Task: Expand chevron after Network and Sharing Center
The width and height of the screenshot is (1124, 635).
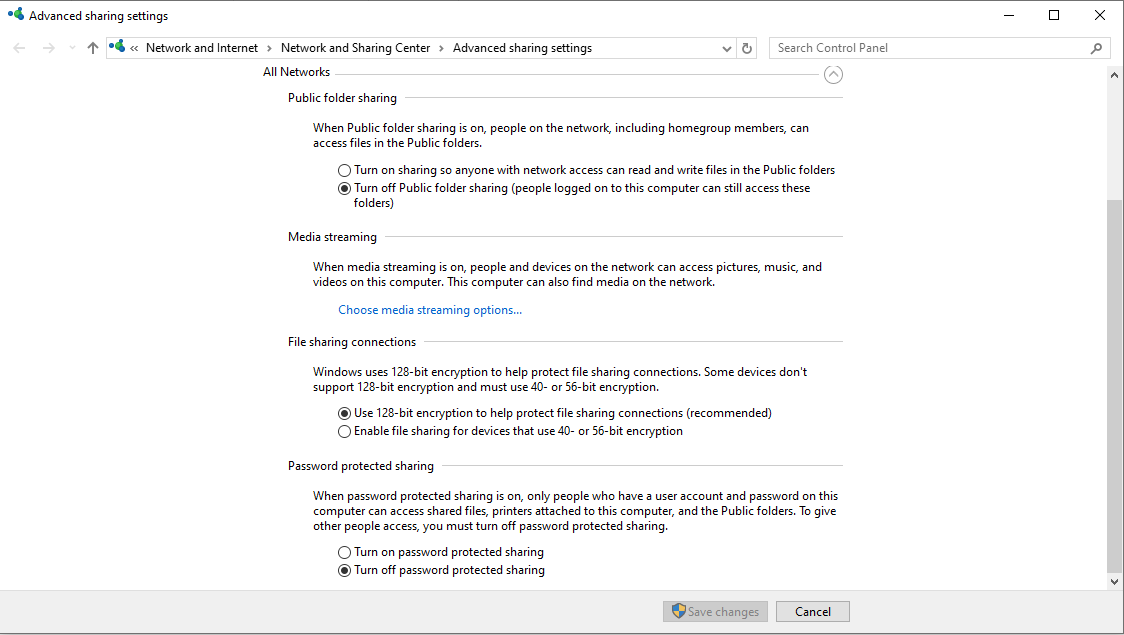Action: click(x=442, y=49)
